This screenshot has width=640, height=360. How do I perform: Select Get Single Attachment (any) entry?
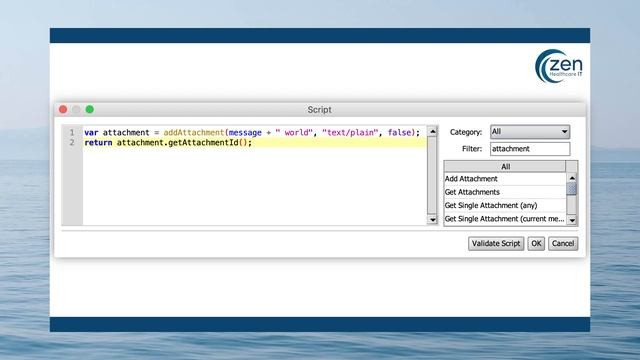505,206
